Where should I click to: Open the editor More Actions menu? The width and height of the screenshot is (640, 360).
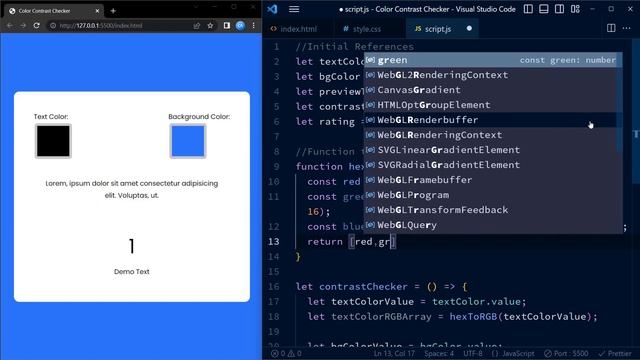tap(627, 28)
